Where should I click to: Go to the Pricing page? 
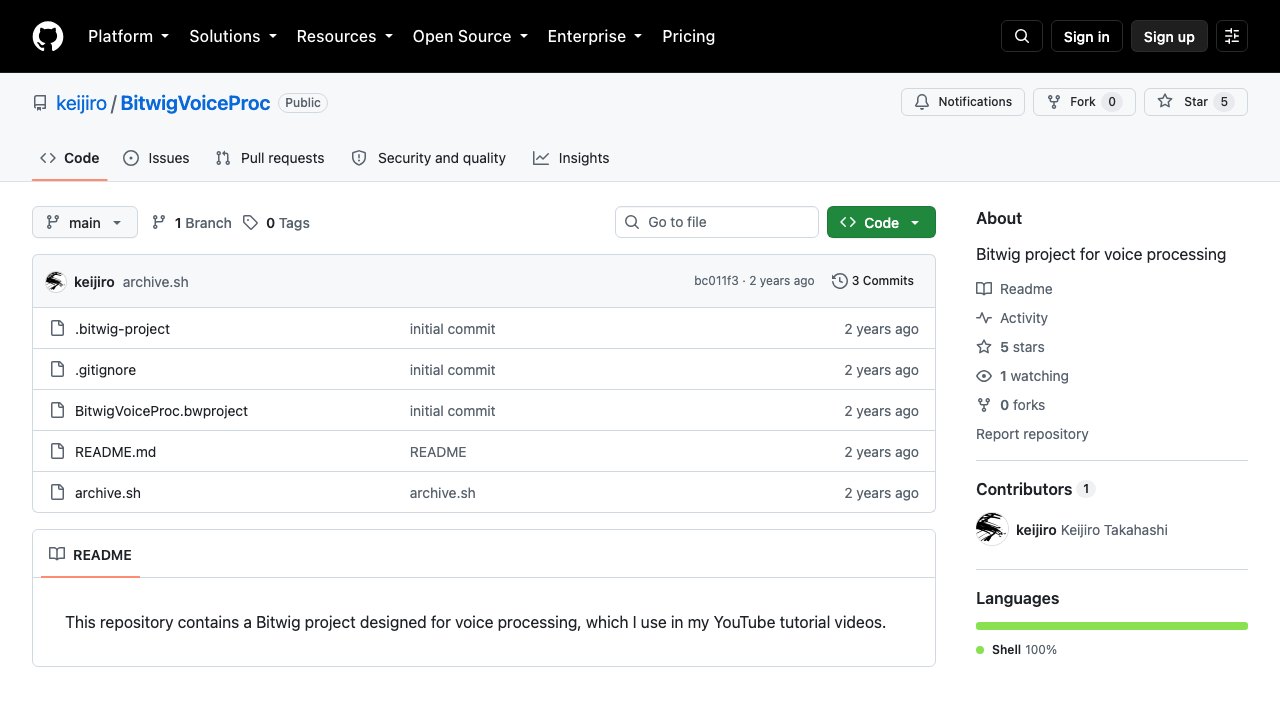(689, 36)
